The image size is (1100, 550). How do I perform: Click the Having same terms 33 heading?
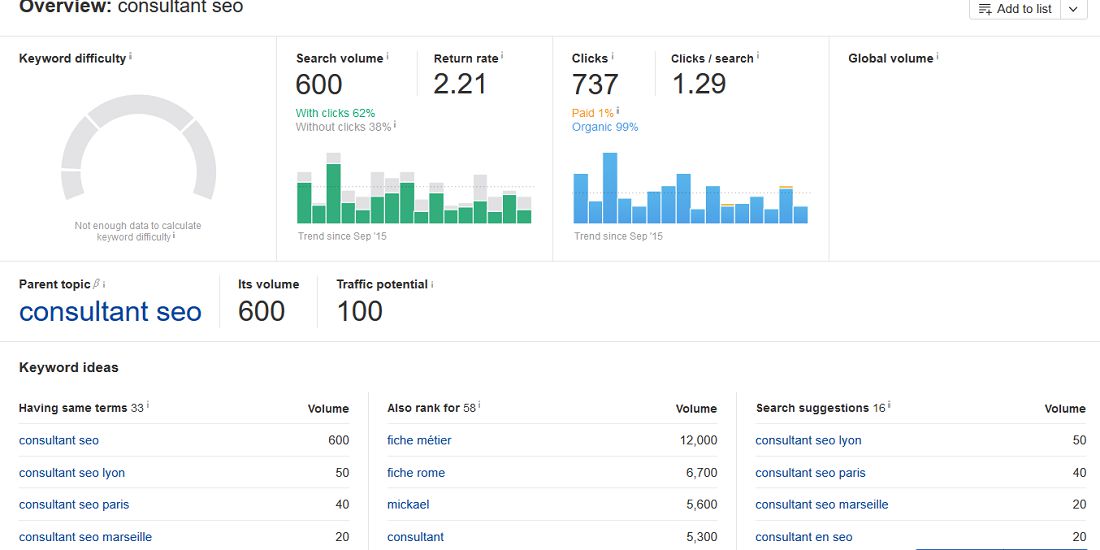(81, 408)
